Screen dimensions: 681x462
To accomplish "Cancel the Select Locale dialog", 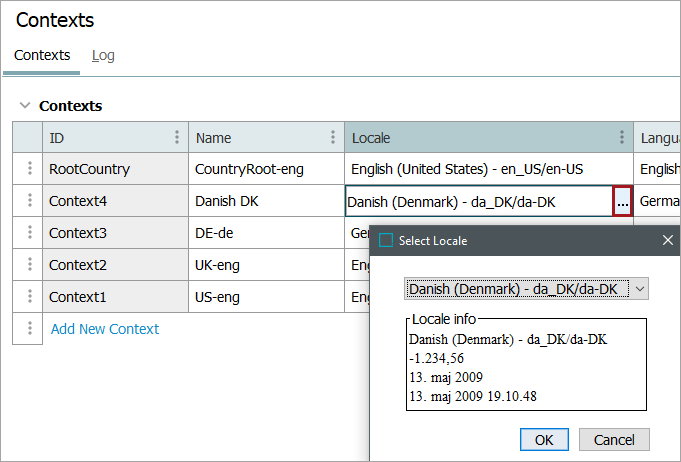I will (x=614, y=440).
